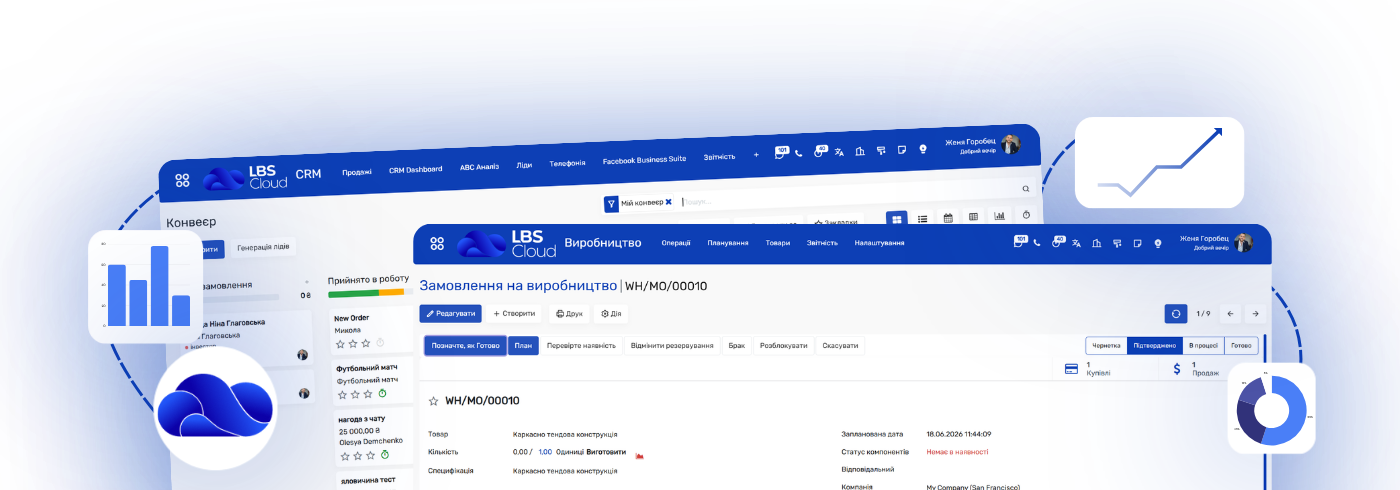Click the Скасувати button
1400x490 pixels.
point(840,346)
